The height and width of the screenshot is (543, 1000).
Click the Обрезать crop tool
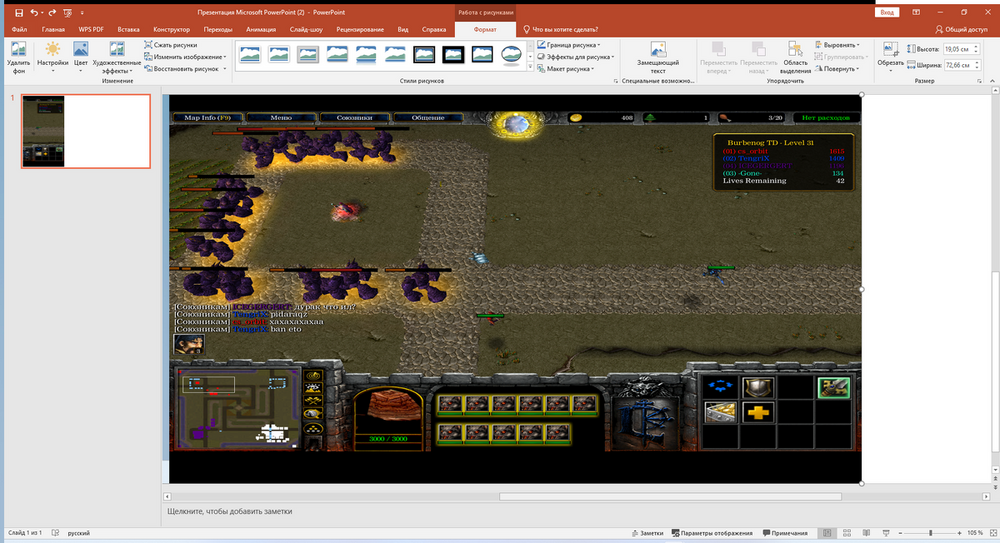tap(890, 56)
